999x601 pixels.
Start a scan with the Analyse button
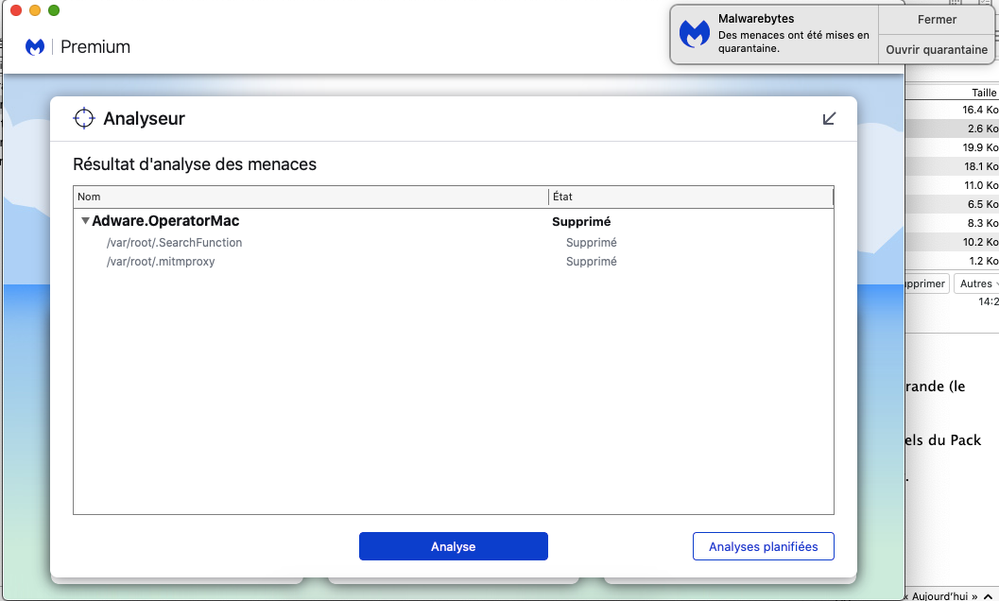pyautogui.click(x=453, y=546)
